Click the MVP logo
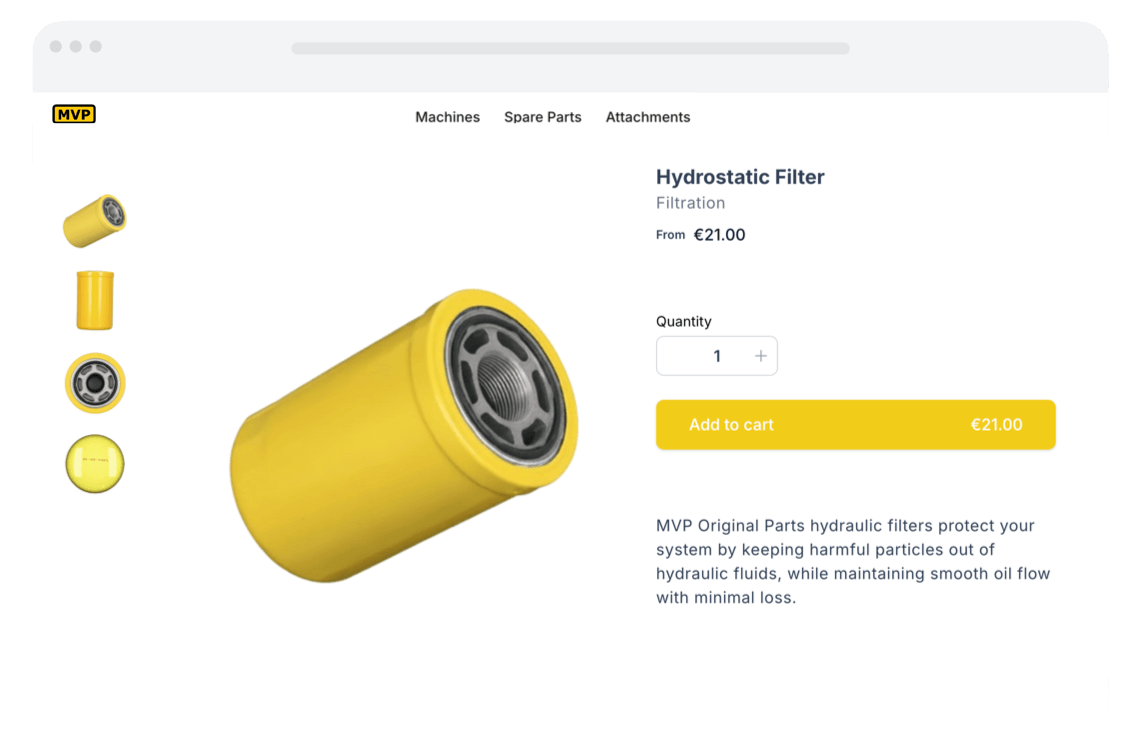 point(74,114)
